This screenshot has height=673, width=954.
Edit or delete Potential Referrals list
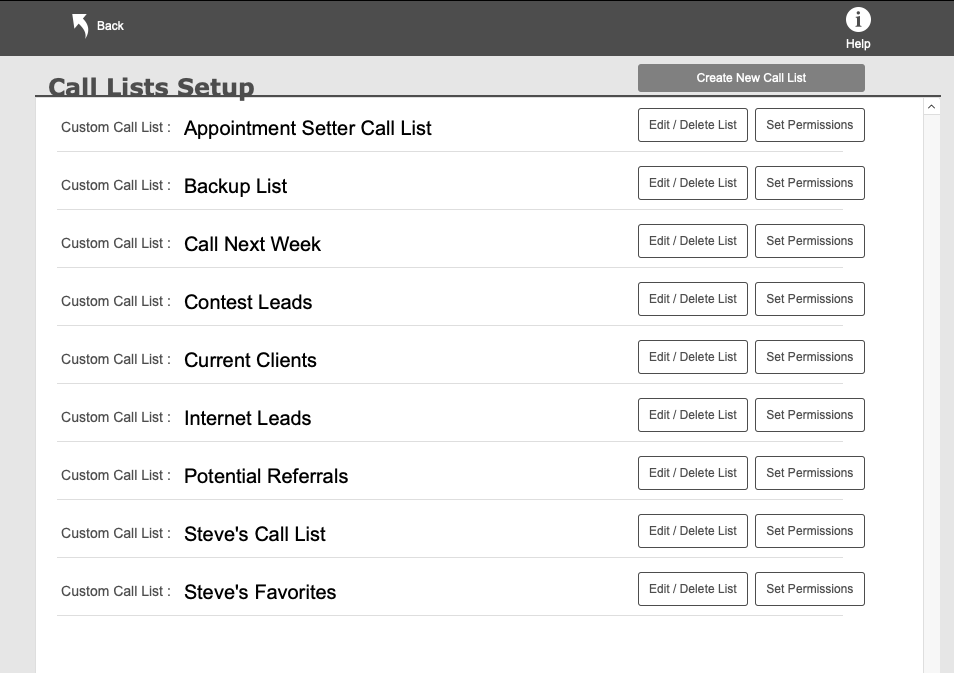[692, 473]
